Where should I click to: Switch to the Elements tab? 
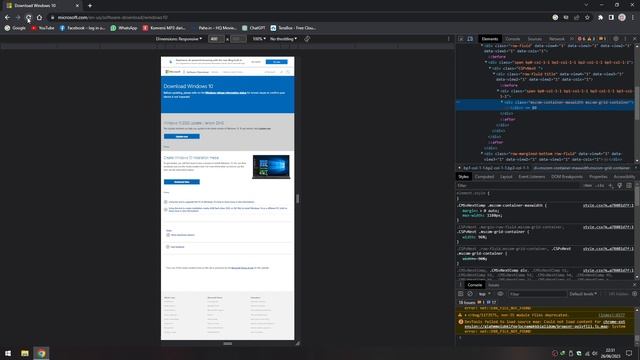tap(490, 39)
